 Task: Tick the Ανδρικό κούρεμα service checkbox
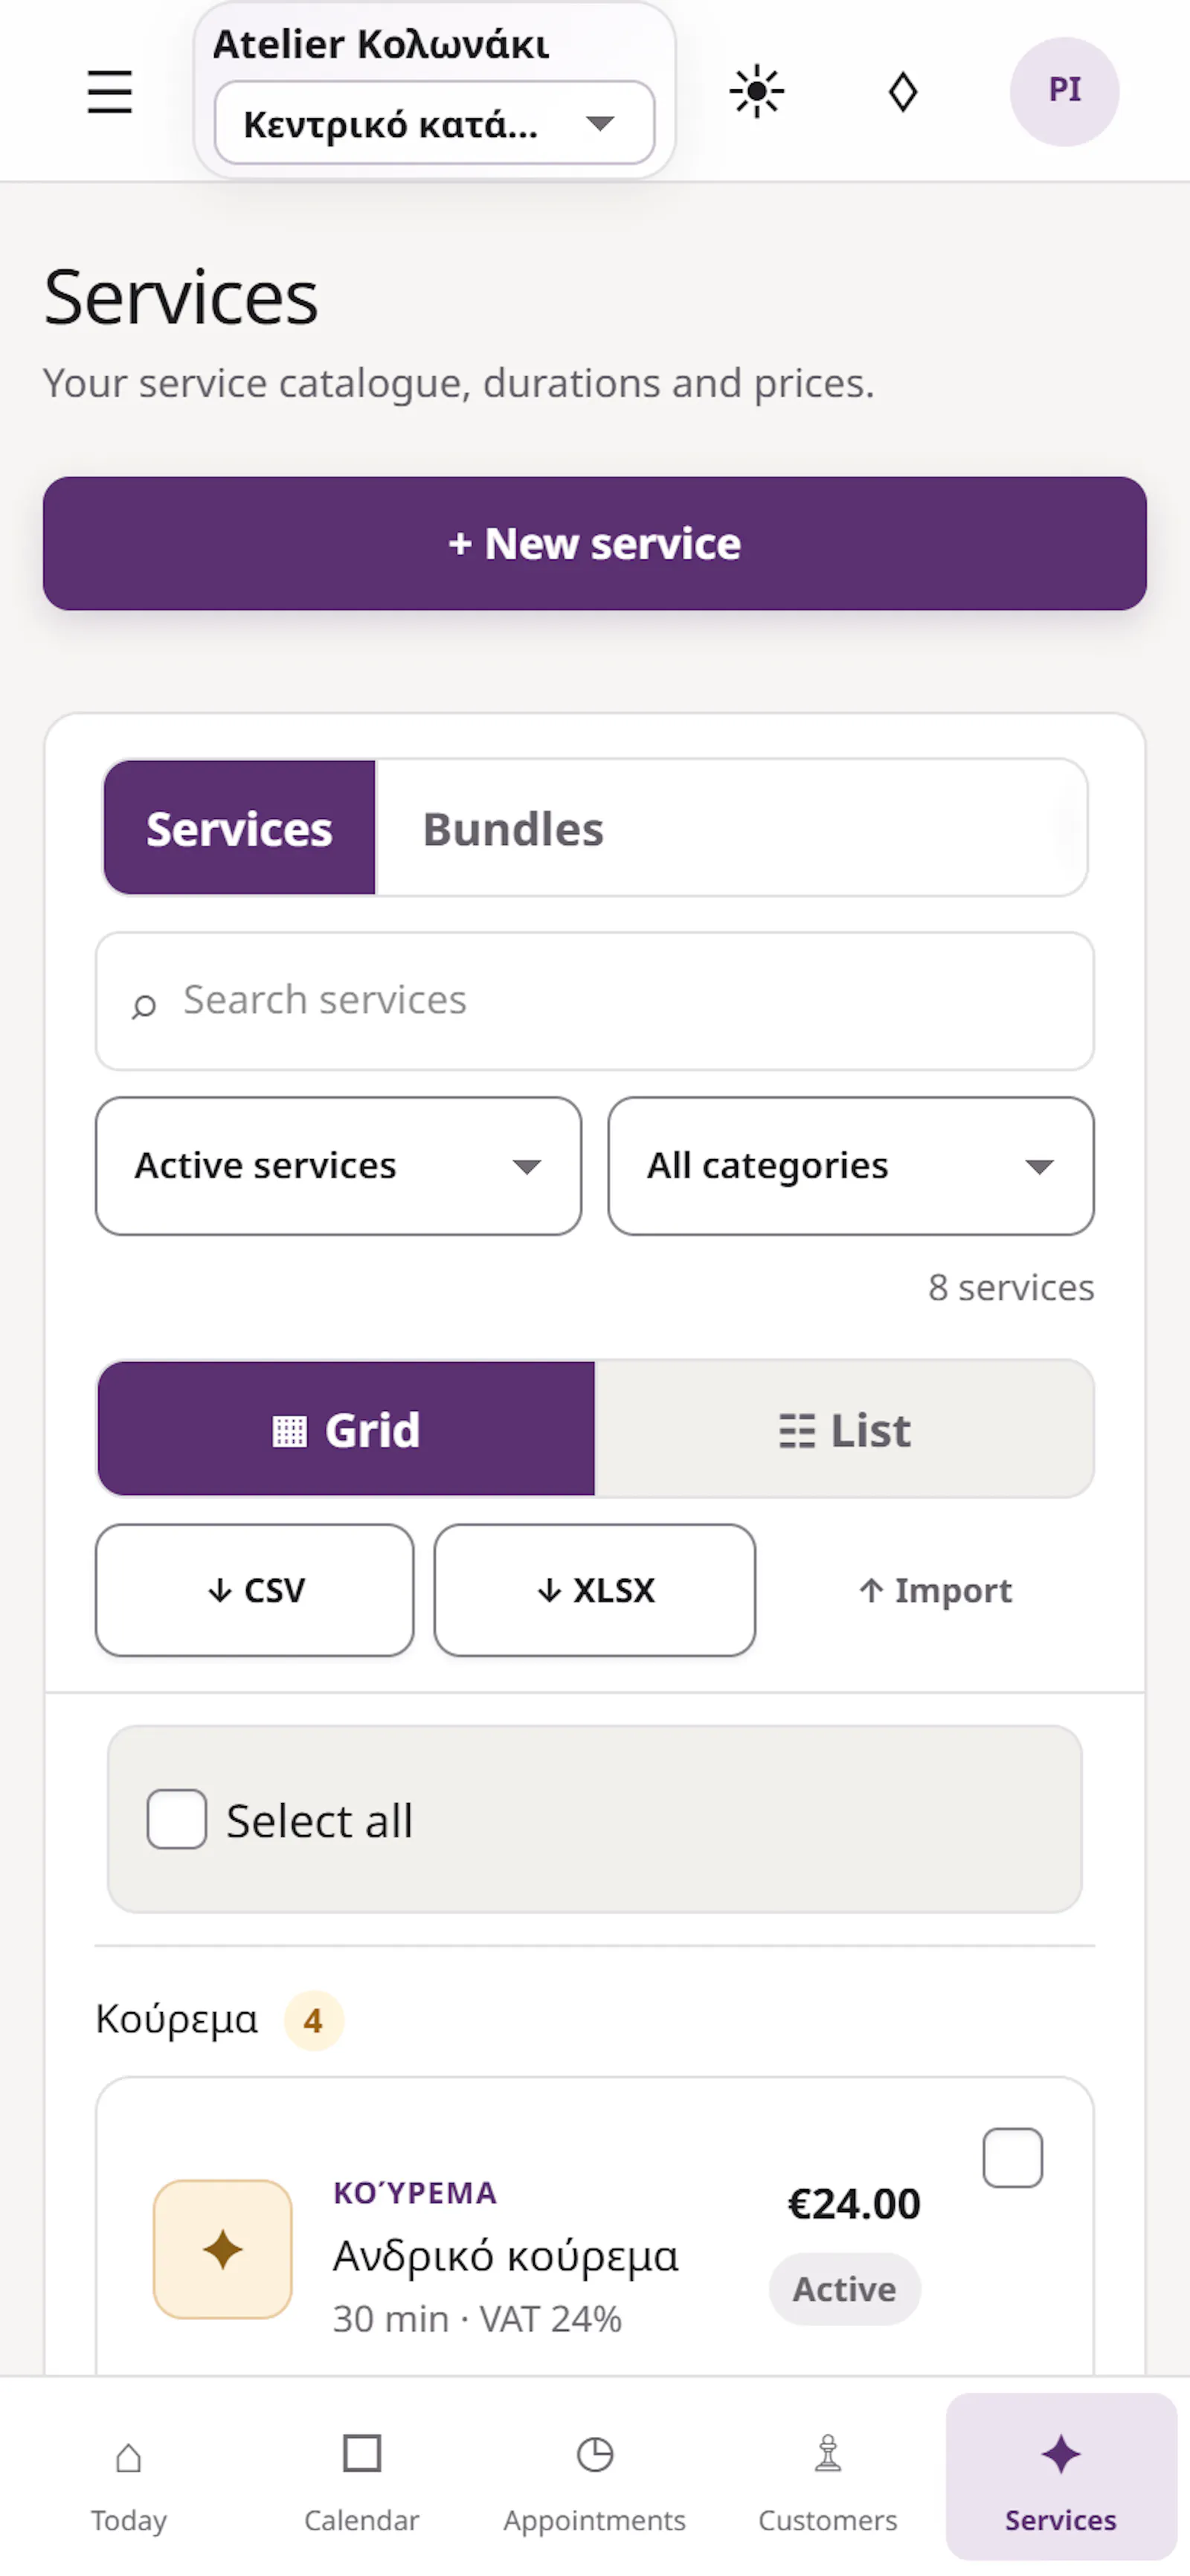coord(1013,2157)
